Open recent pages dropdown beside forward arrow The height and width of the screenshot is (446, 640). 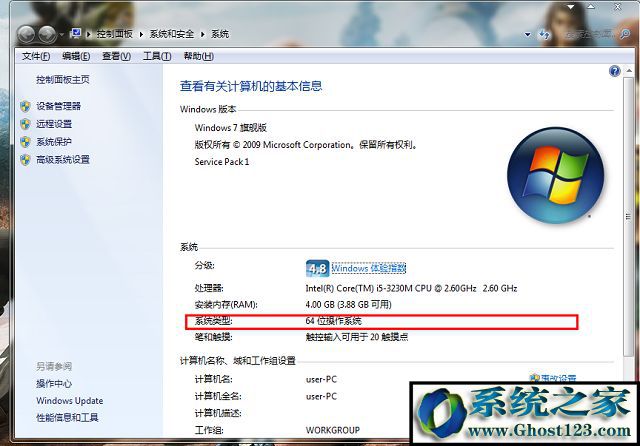point(62,35)
